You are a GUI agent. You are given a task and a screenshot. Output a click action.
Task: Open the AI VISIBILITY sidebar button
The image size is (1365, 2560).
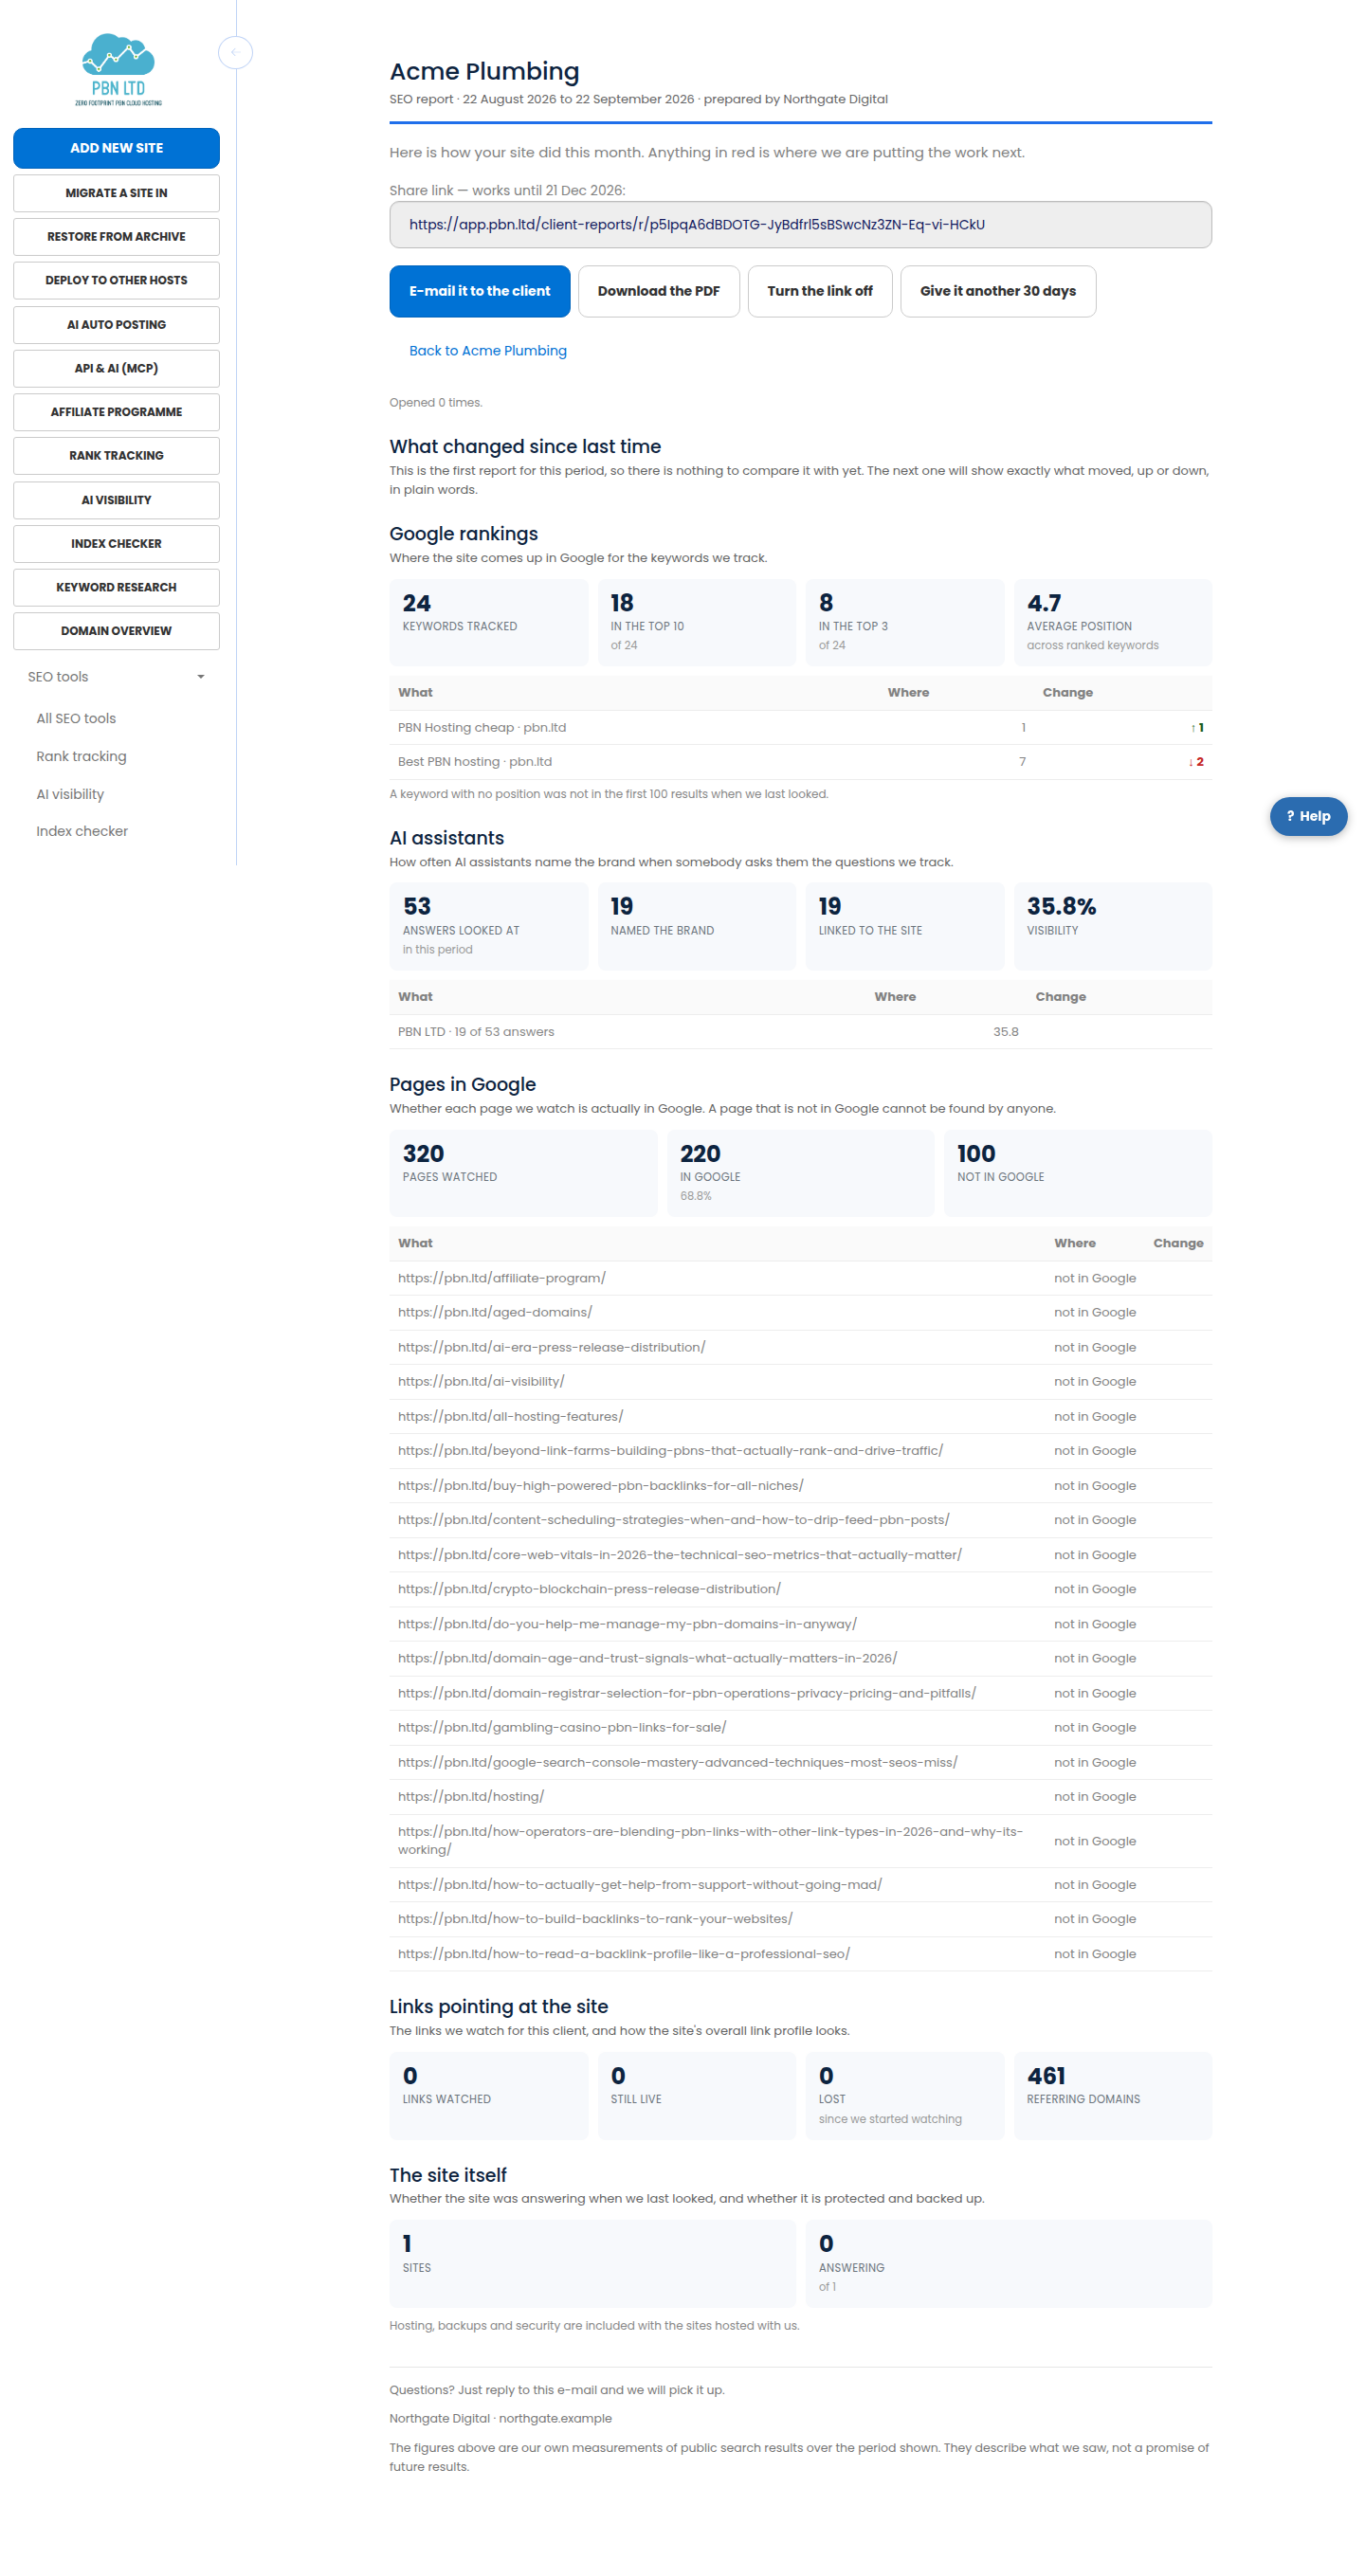coord(116,498)
